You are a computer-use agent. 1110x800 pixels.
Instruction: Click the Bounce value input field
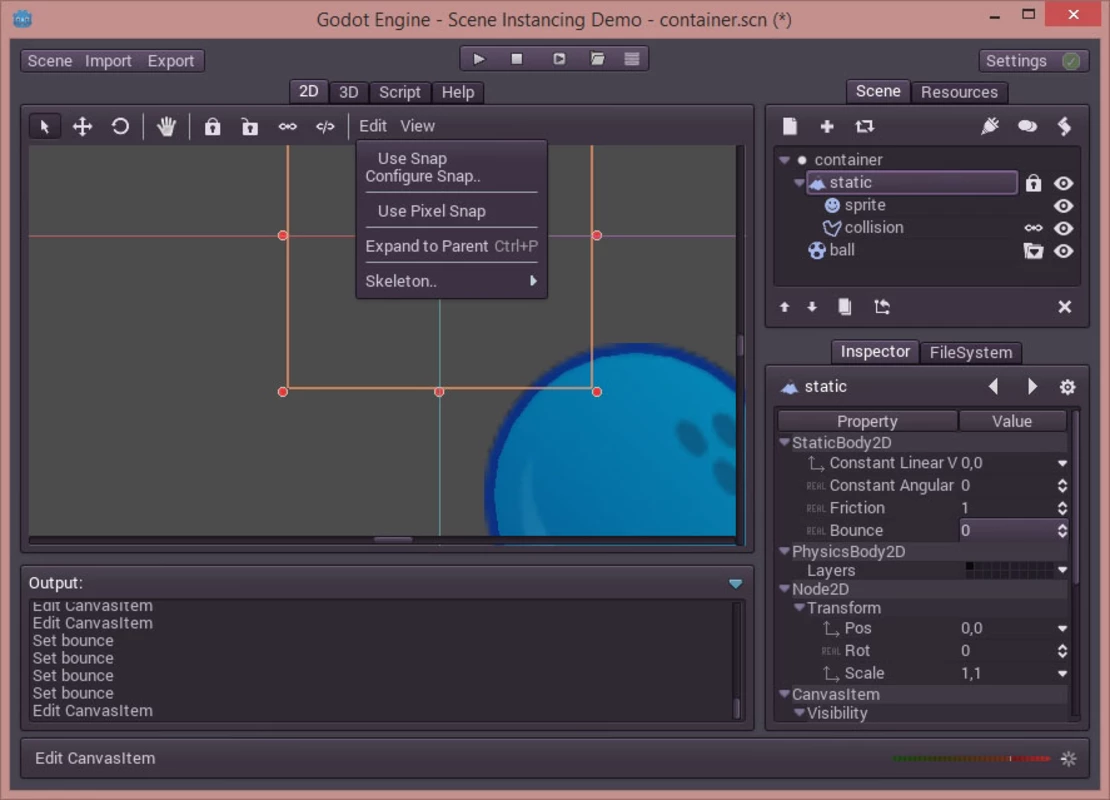point(1007,531)
